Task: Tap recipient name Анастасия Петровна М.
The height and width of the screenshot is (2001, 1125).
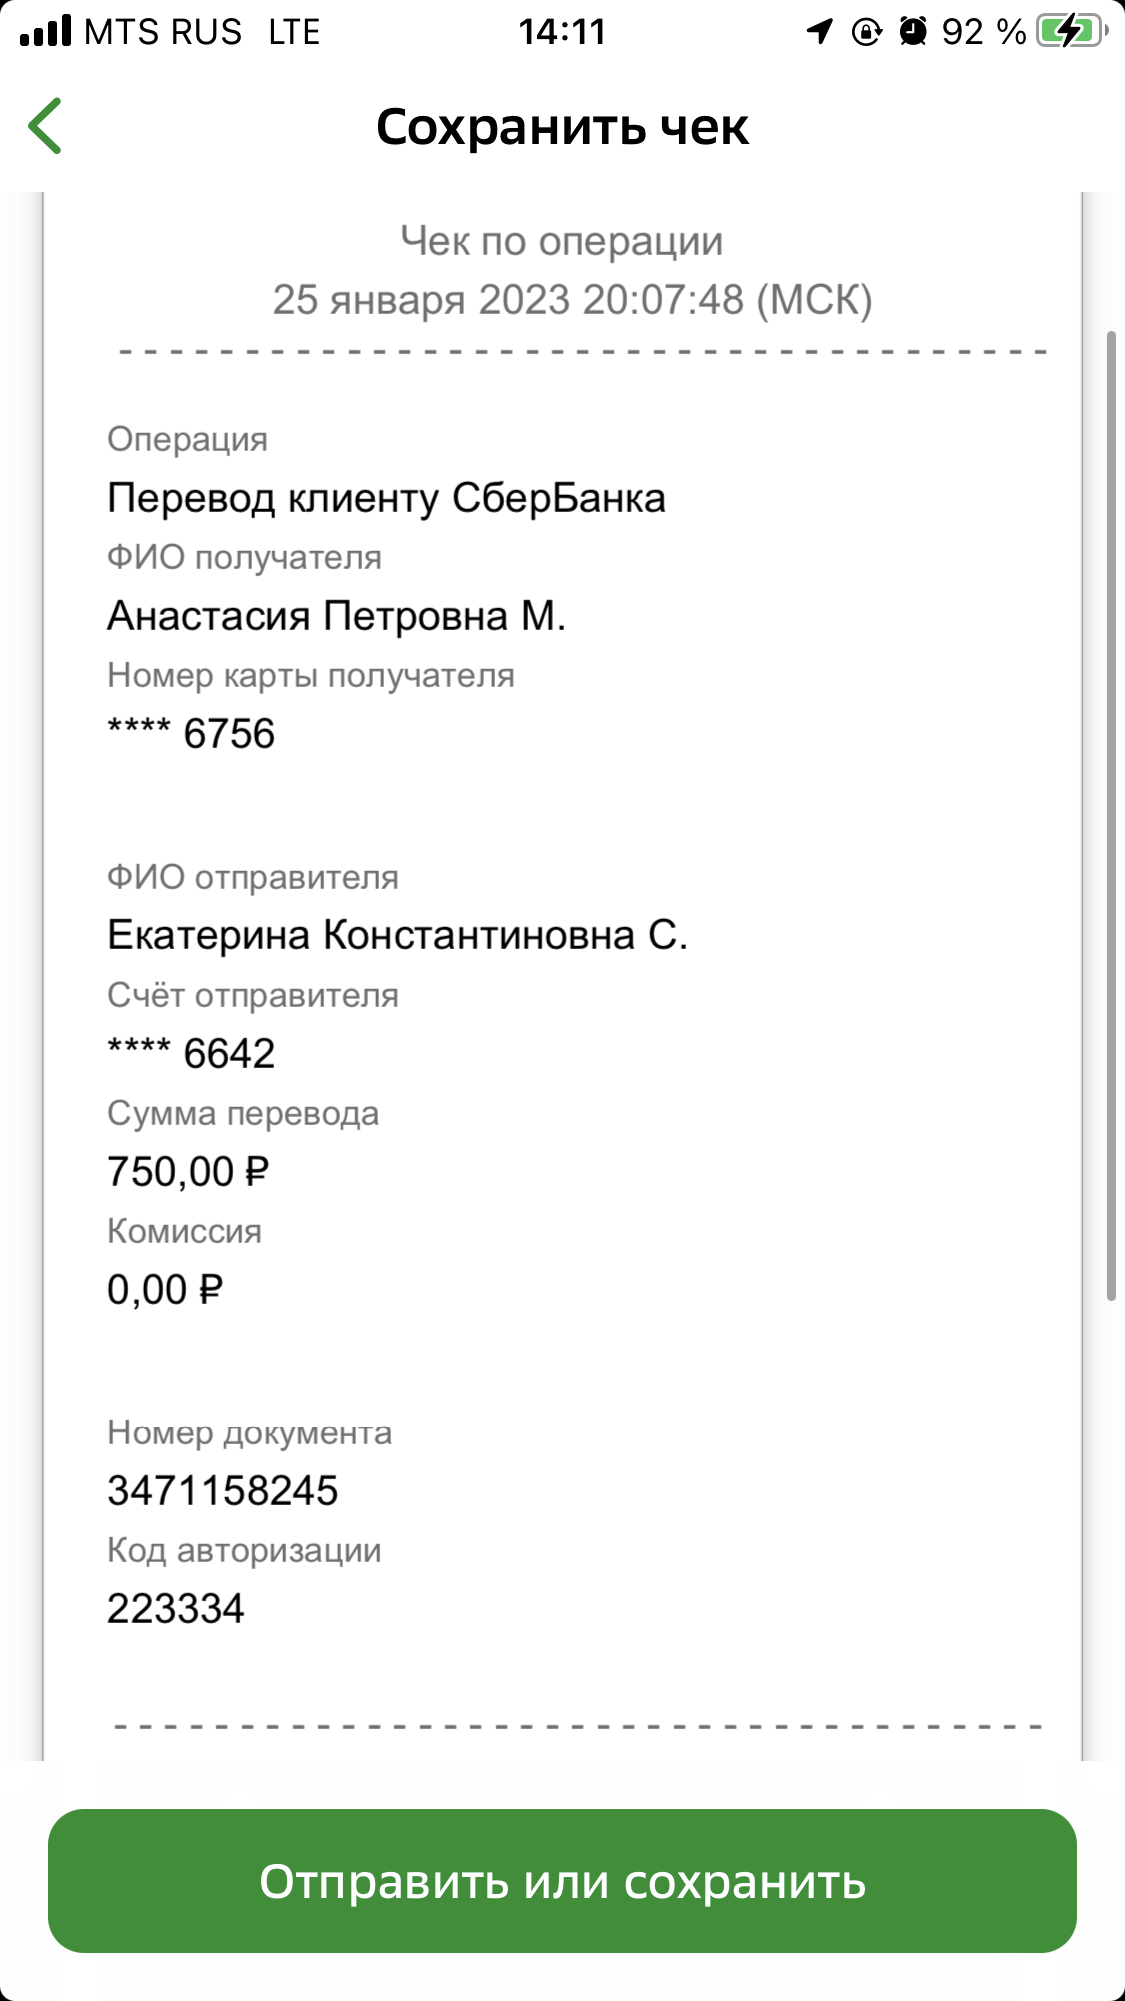Action: (x=337, y=616)
